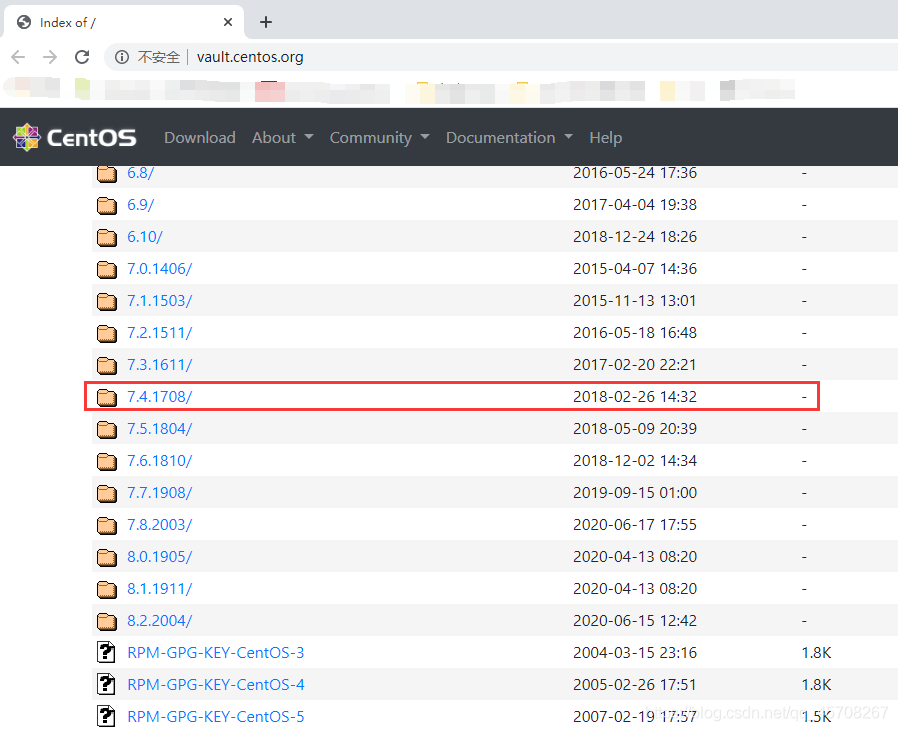Open the 6.10/ directory link
The height and width of the screenshot is (731, 898).
coord(145,237)
